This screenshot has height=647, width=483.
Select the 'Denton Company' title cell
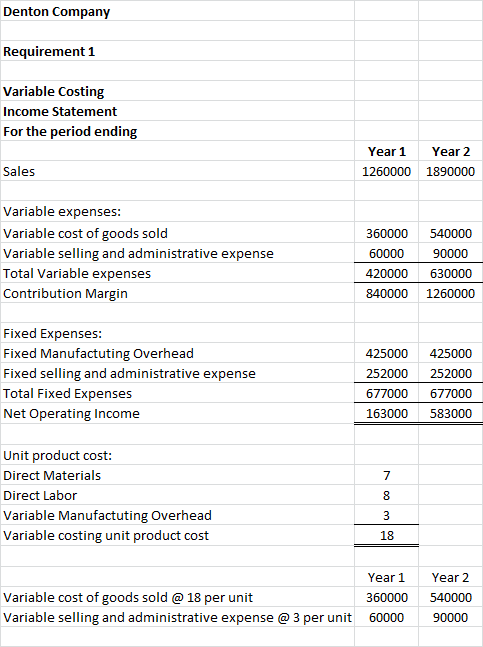coord(177,11)
